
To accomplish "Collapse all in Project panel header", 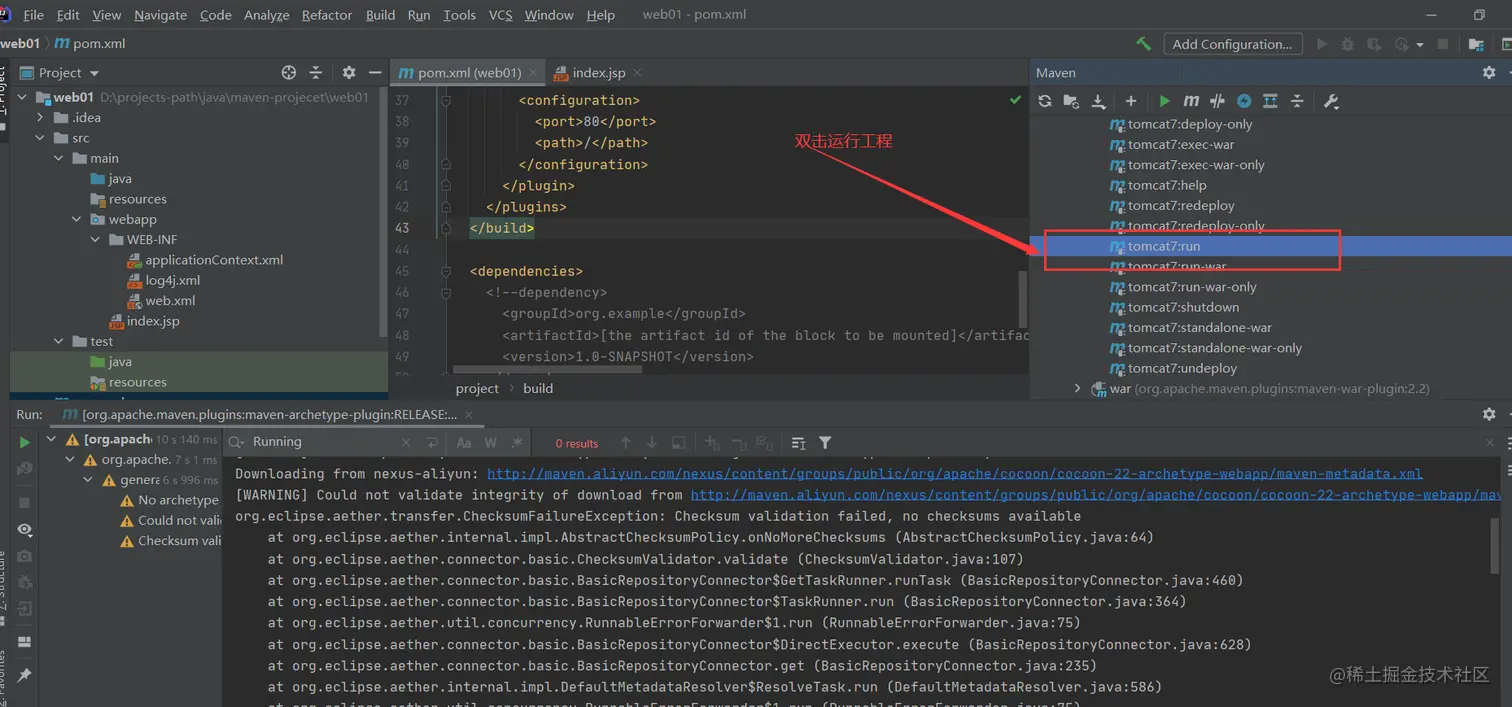I will 316,72.
